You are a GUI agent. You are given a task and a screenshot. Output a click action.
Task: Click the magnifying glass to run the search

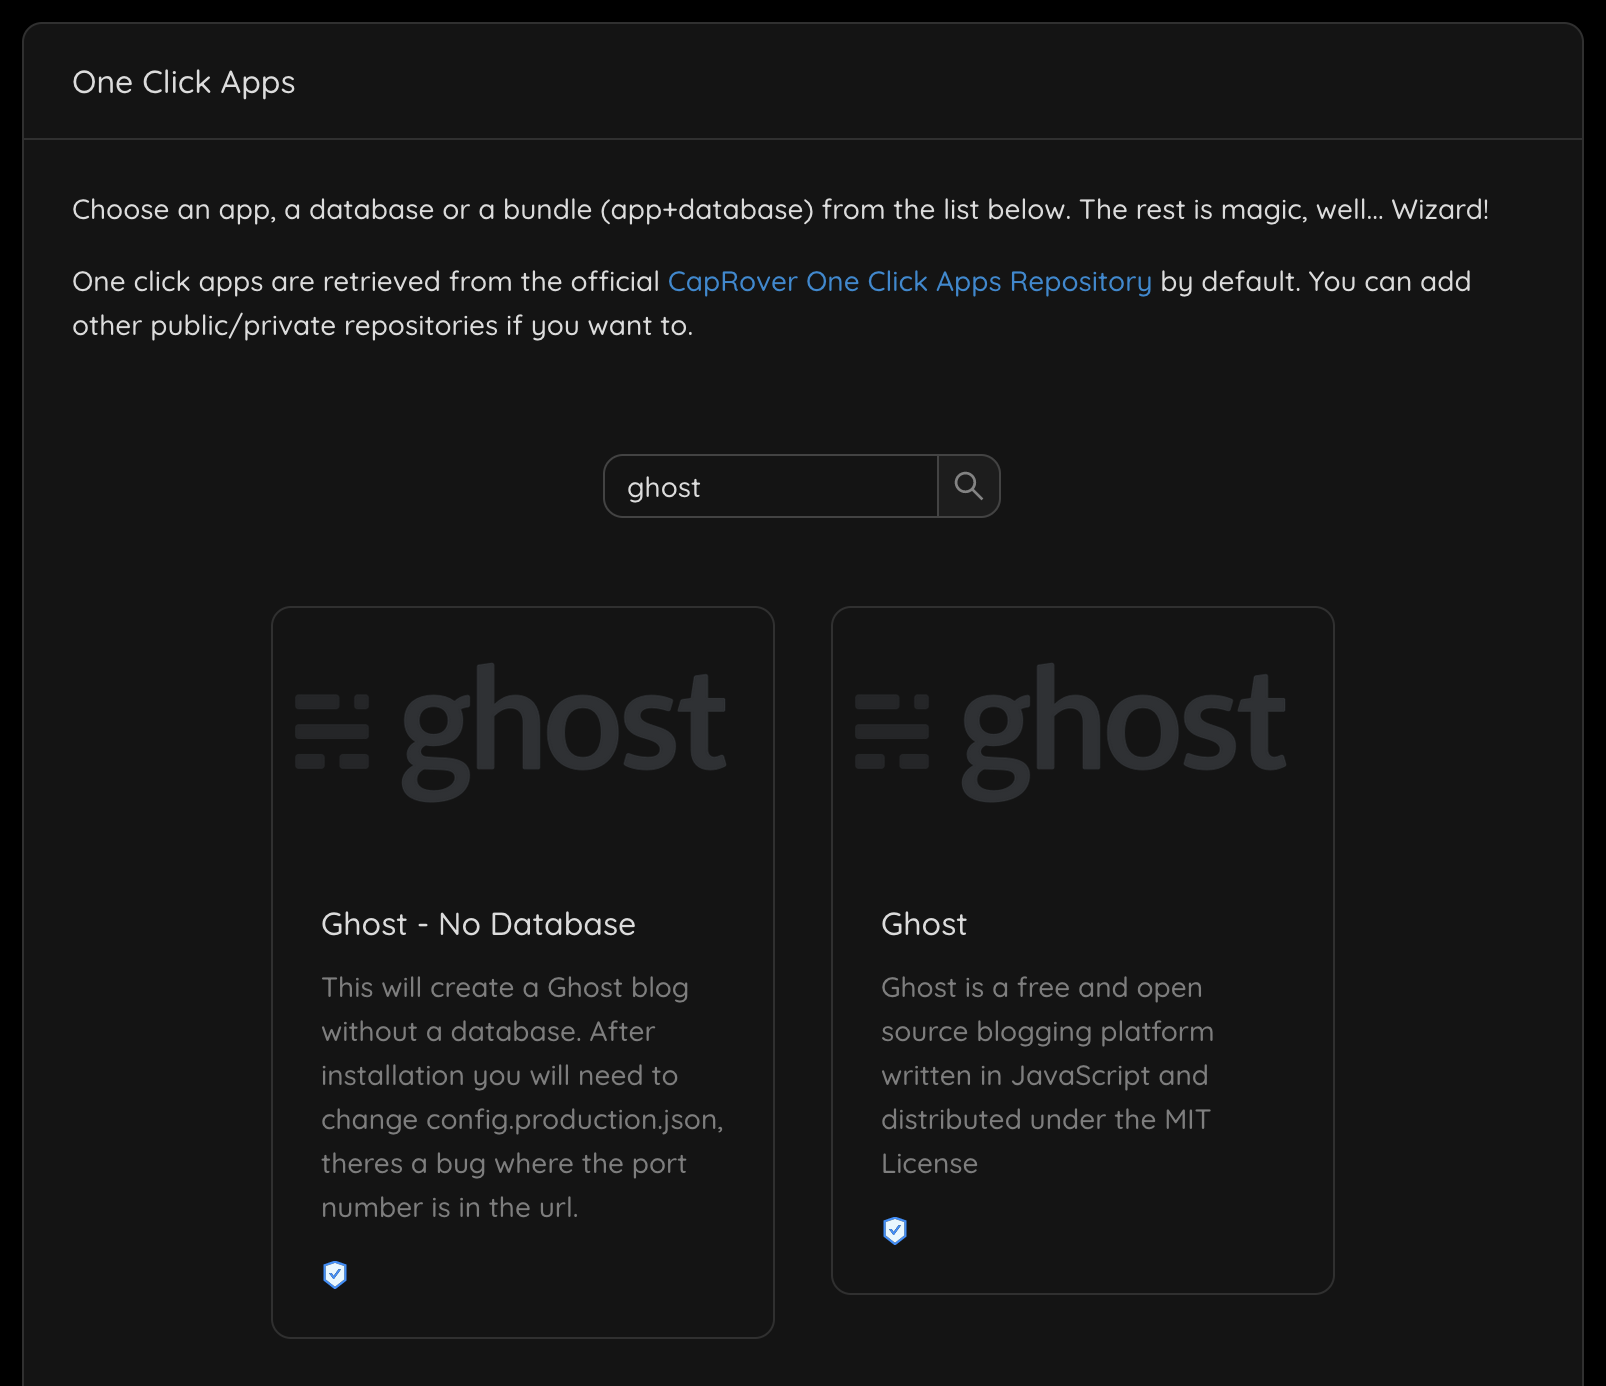[x=968, y=486]
